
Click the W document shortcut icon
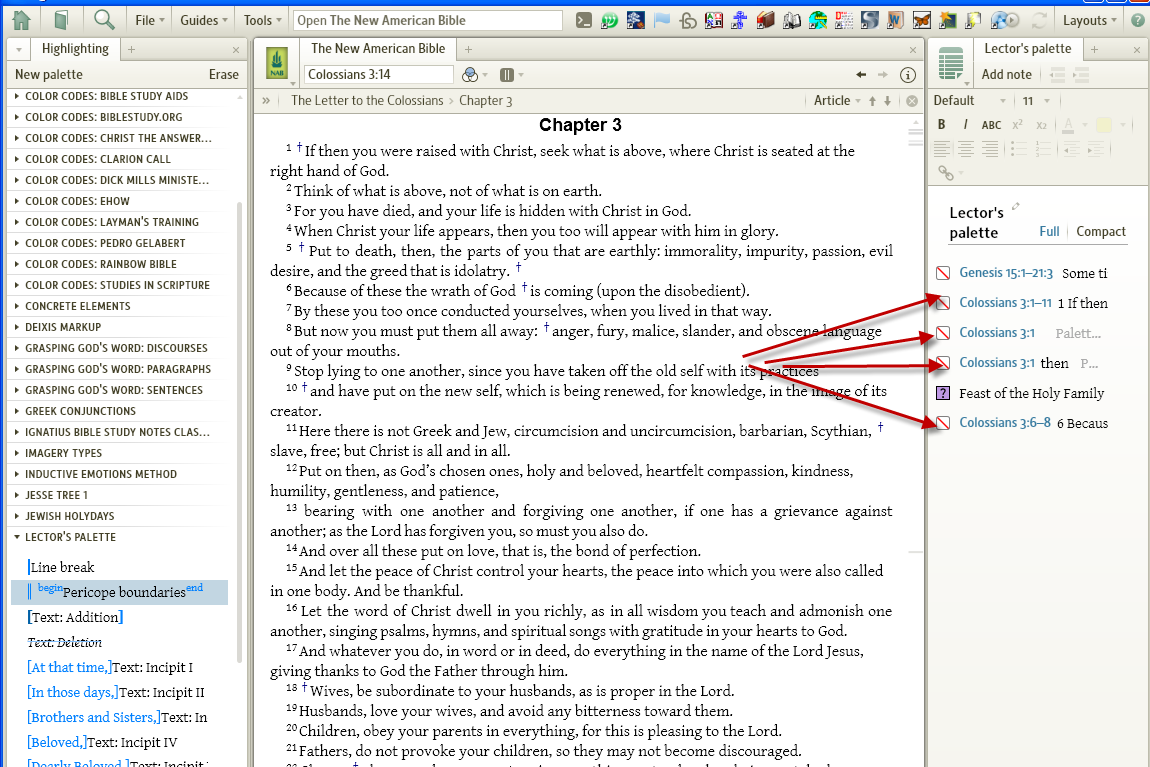(896, 21)
